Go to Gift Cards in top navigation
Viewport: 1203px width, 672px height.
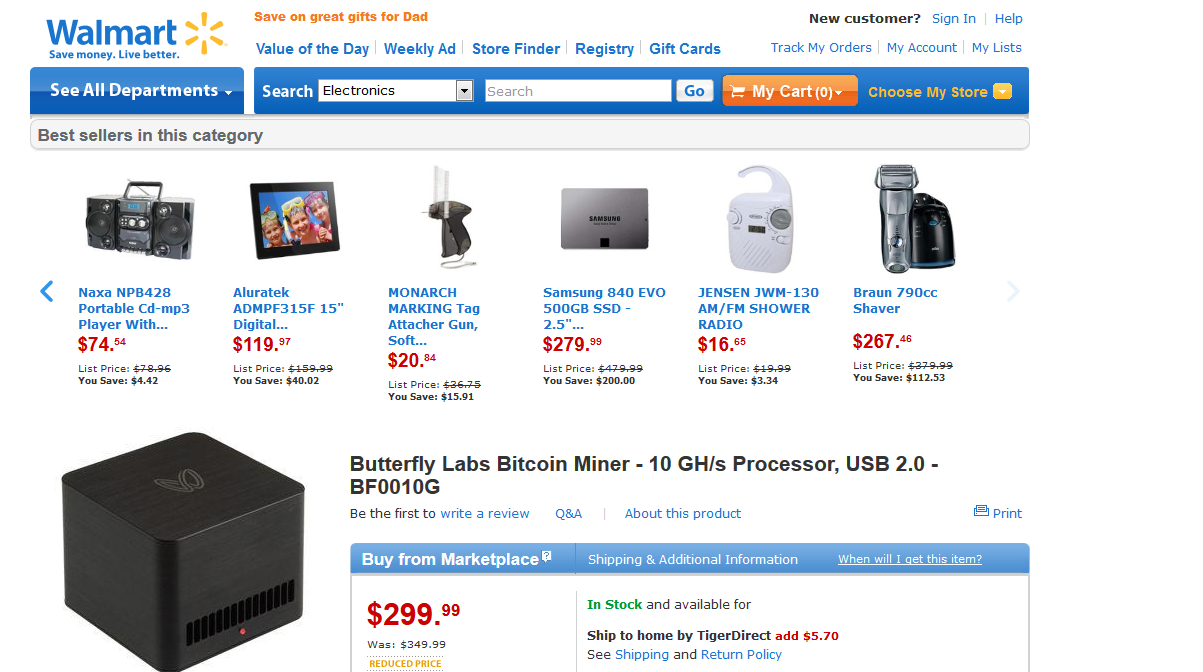click(685, 49)
